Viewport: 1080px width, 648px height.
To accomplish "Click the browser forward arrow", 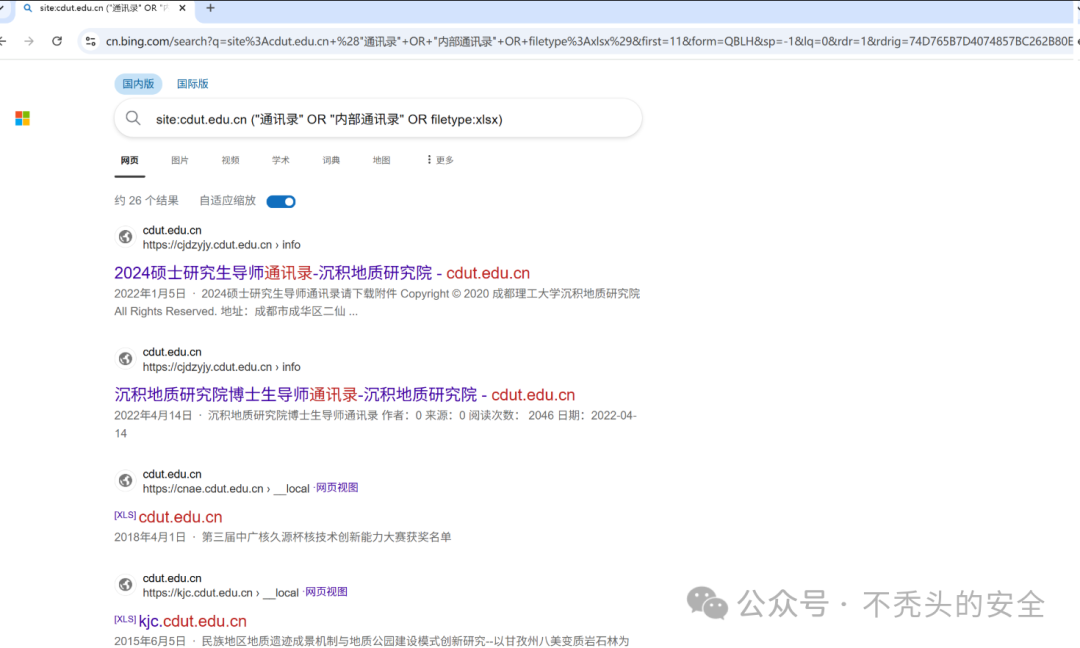I will 29,41.
